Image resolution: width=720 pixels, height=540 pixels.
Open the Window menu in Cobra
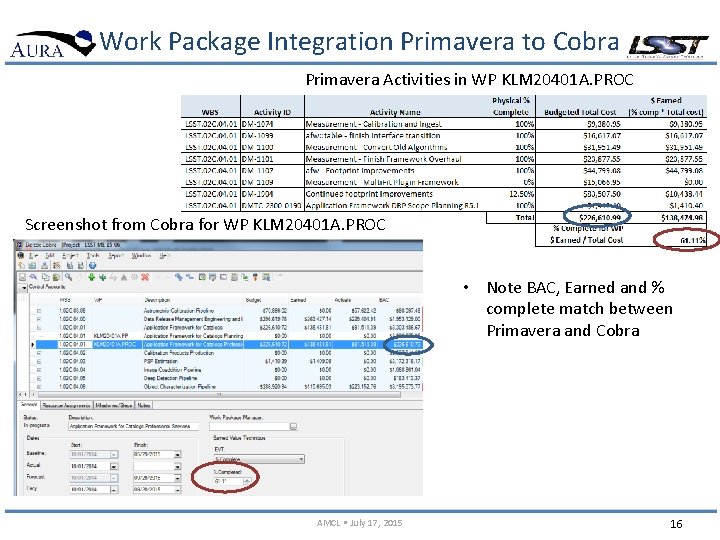[141, 256]
